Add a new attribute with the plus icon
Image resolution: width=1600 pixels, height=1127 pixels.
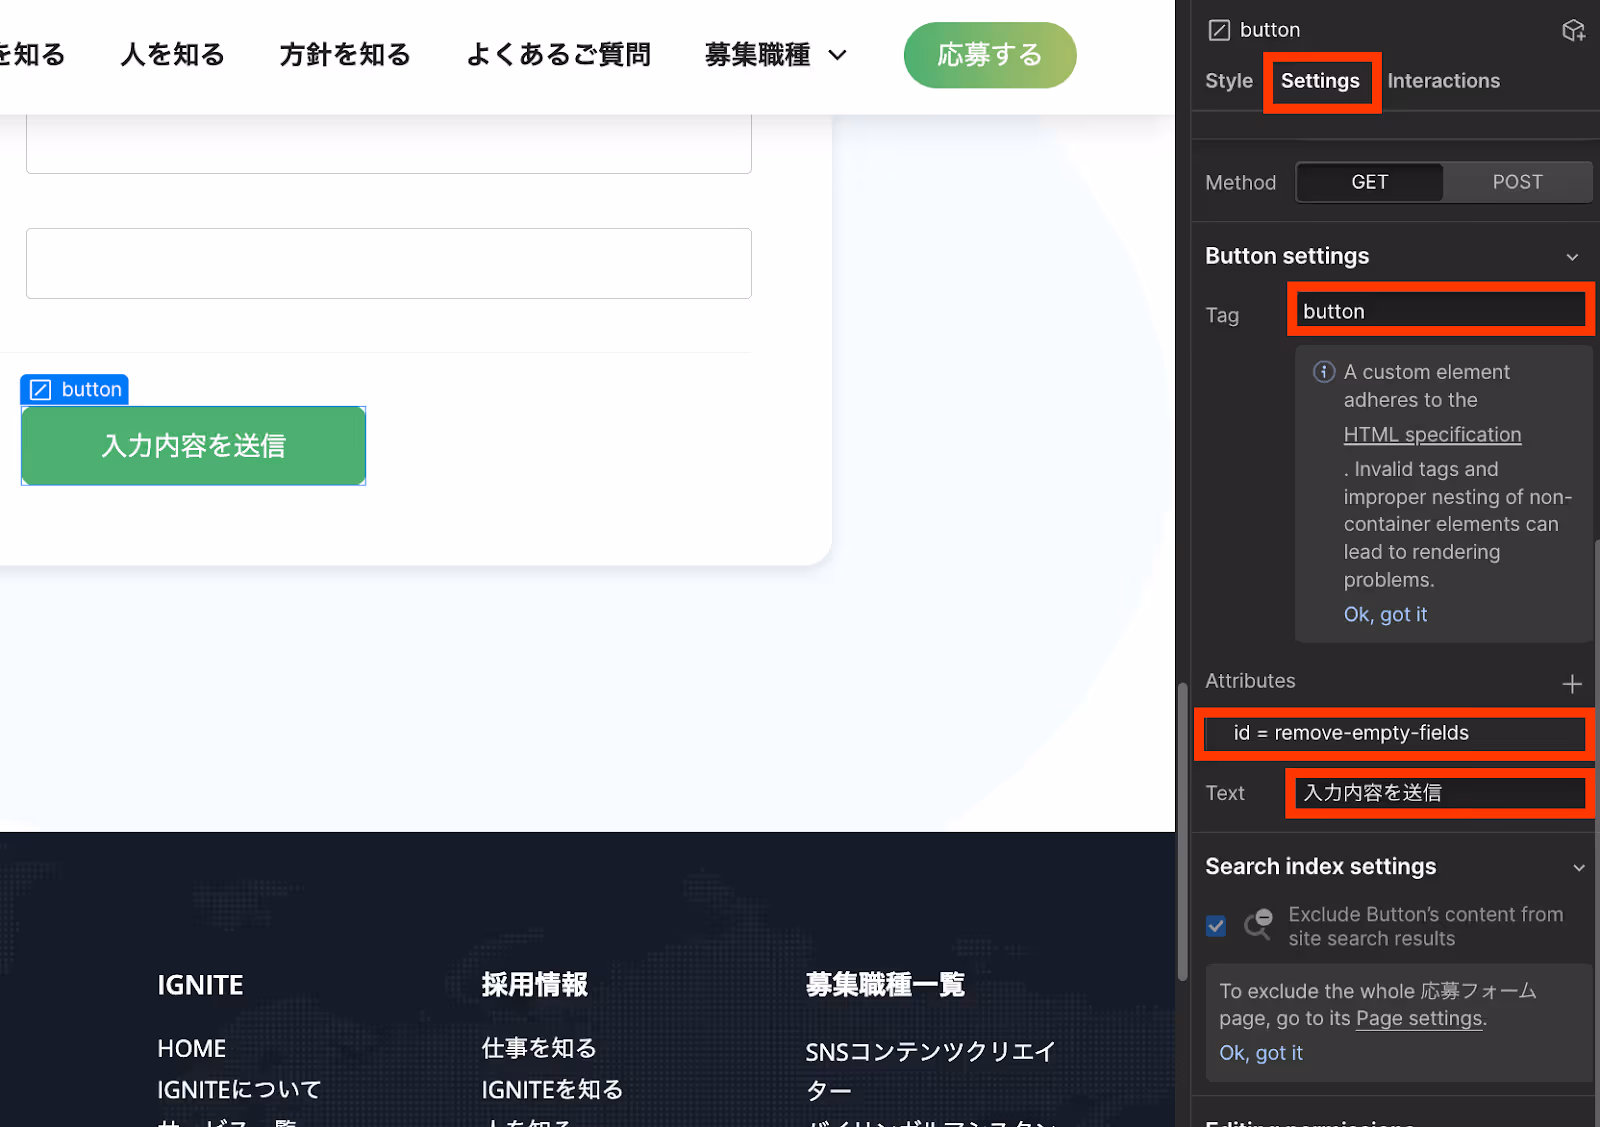1572,684
